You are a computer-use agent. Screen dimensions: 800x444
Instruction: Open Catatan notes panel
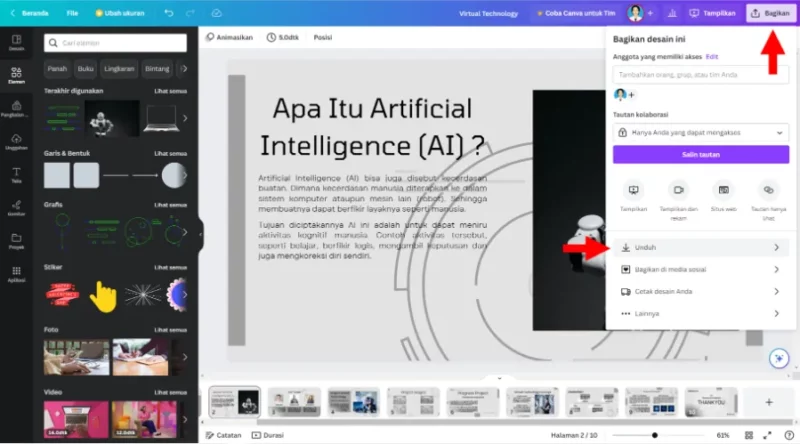[223, 435]
